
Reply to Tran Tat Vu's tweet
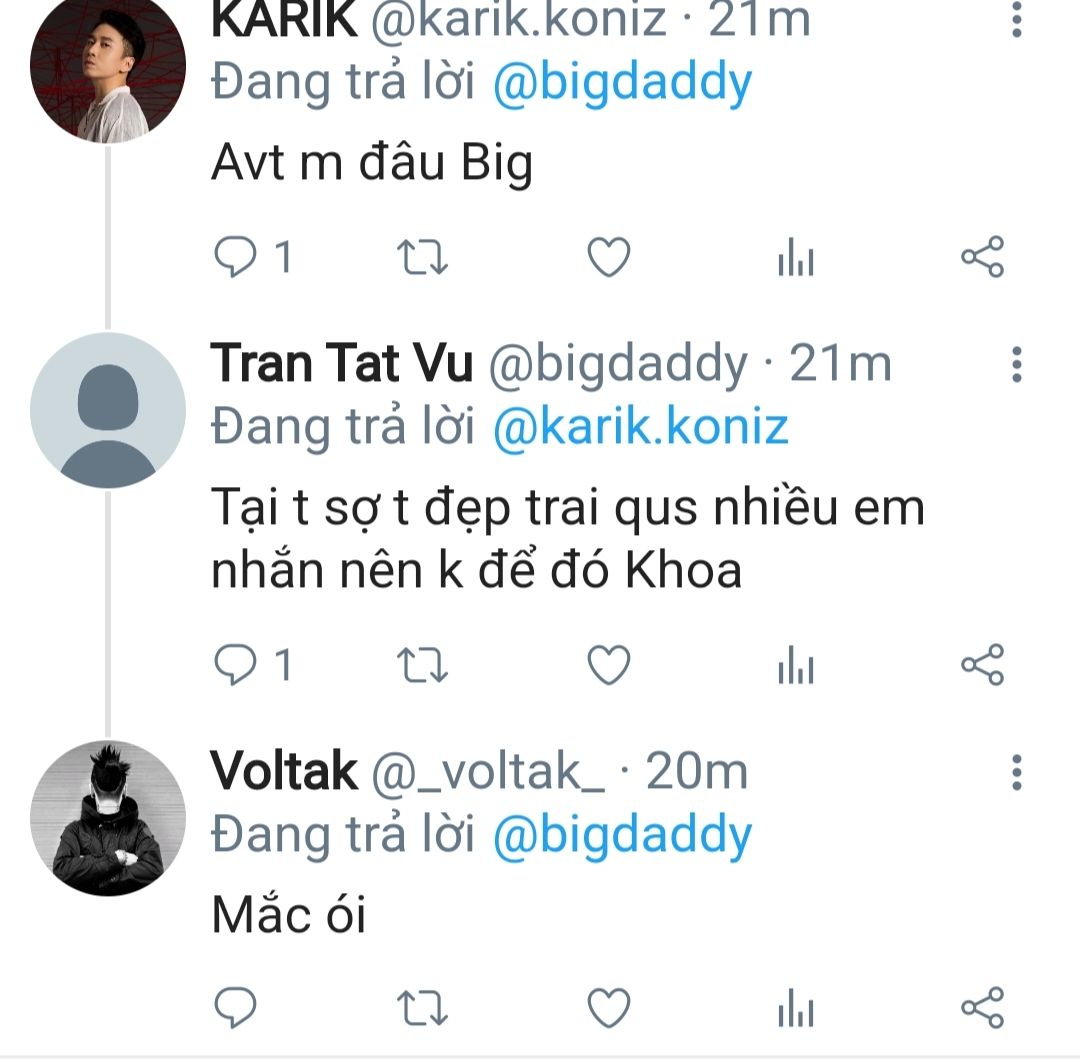coord(236,665)
